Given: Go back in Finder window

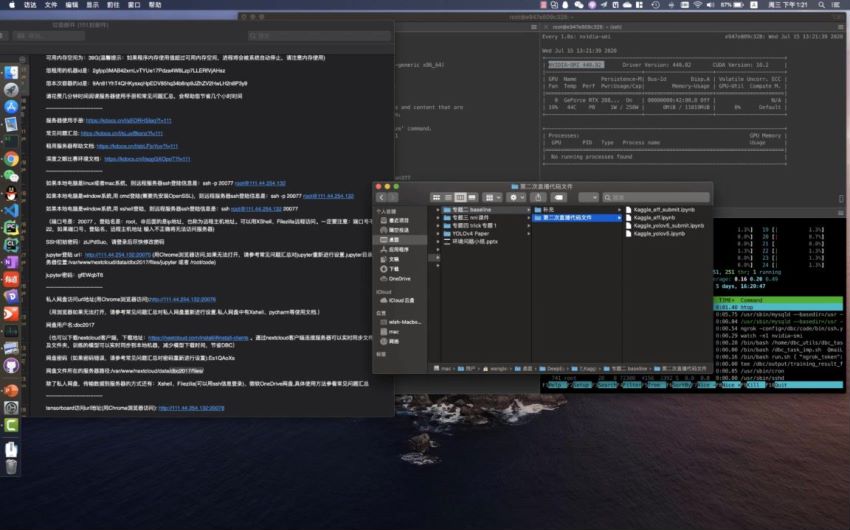Looking at the screenshot, I should click(382, 197).
